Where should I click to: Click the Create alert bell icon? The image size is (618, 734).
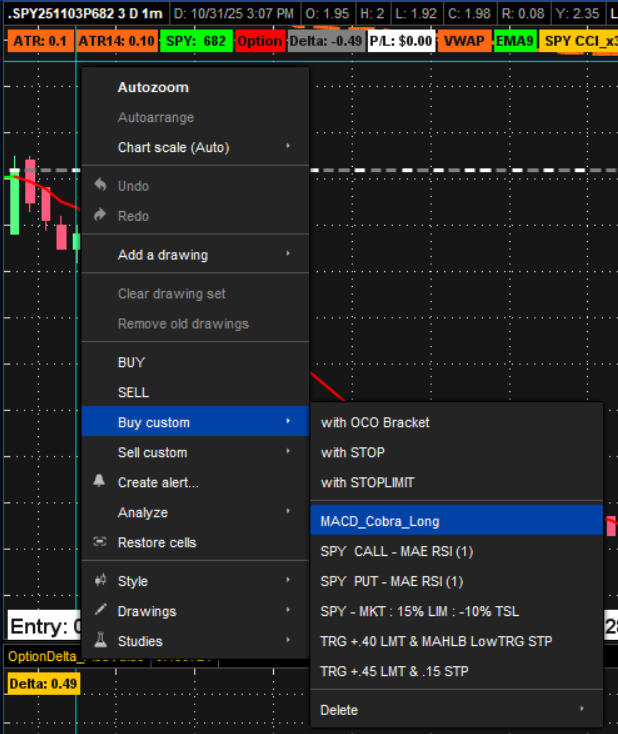(99, 481)
